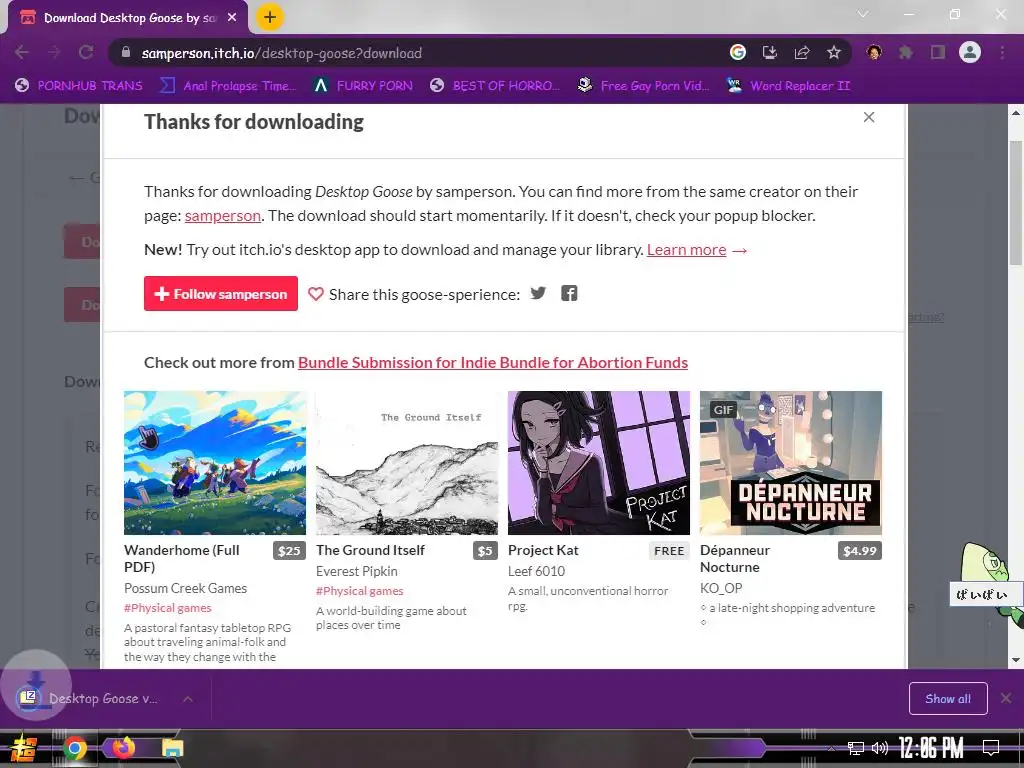The width and height of the screenshot is (1024, 768).
Task: Click the browser back arrow
Action: (22, 52)
